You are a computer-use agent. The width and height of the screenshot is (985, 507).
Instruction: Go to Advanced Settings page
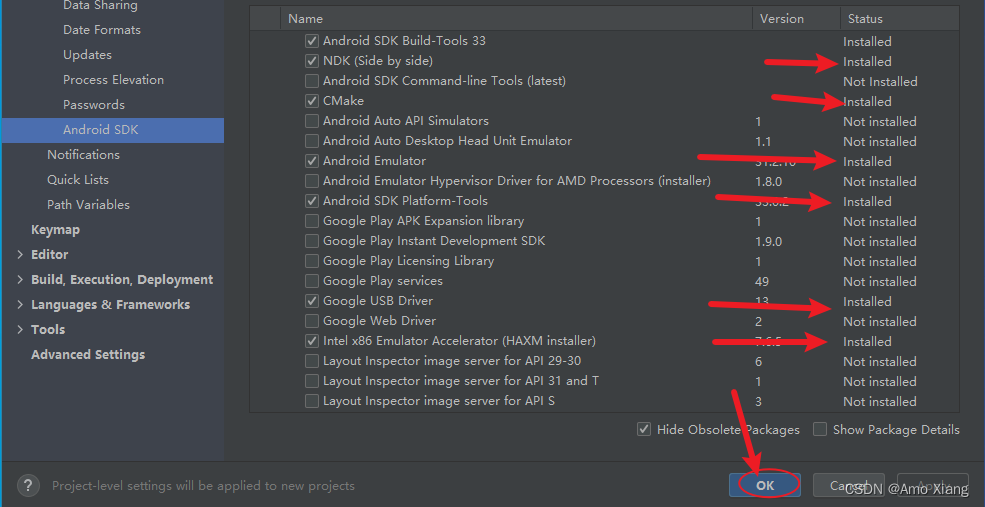pyautogui.click(x=88, y=355)
